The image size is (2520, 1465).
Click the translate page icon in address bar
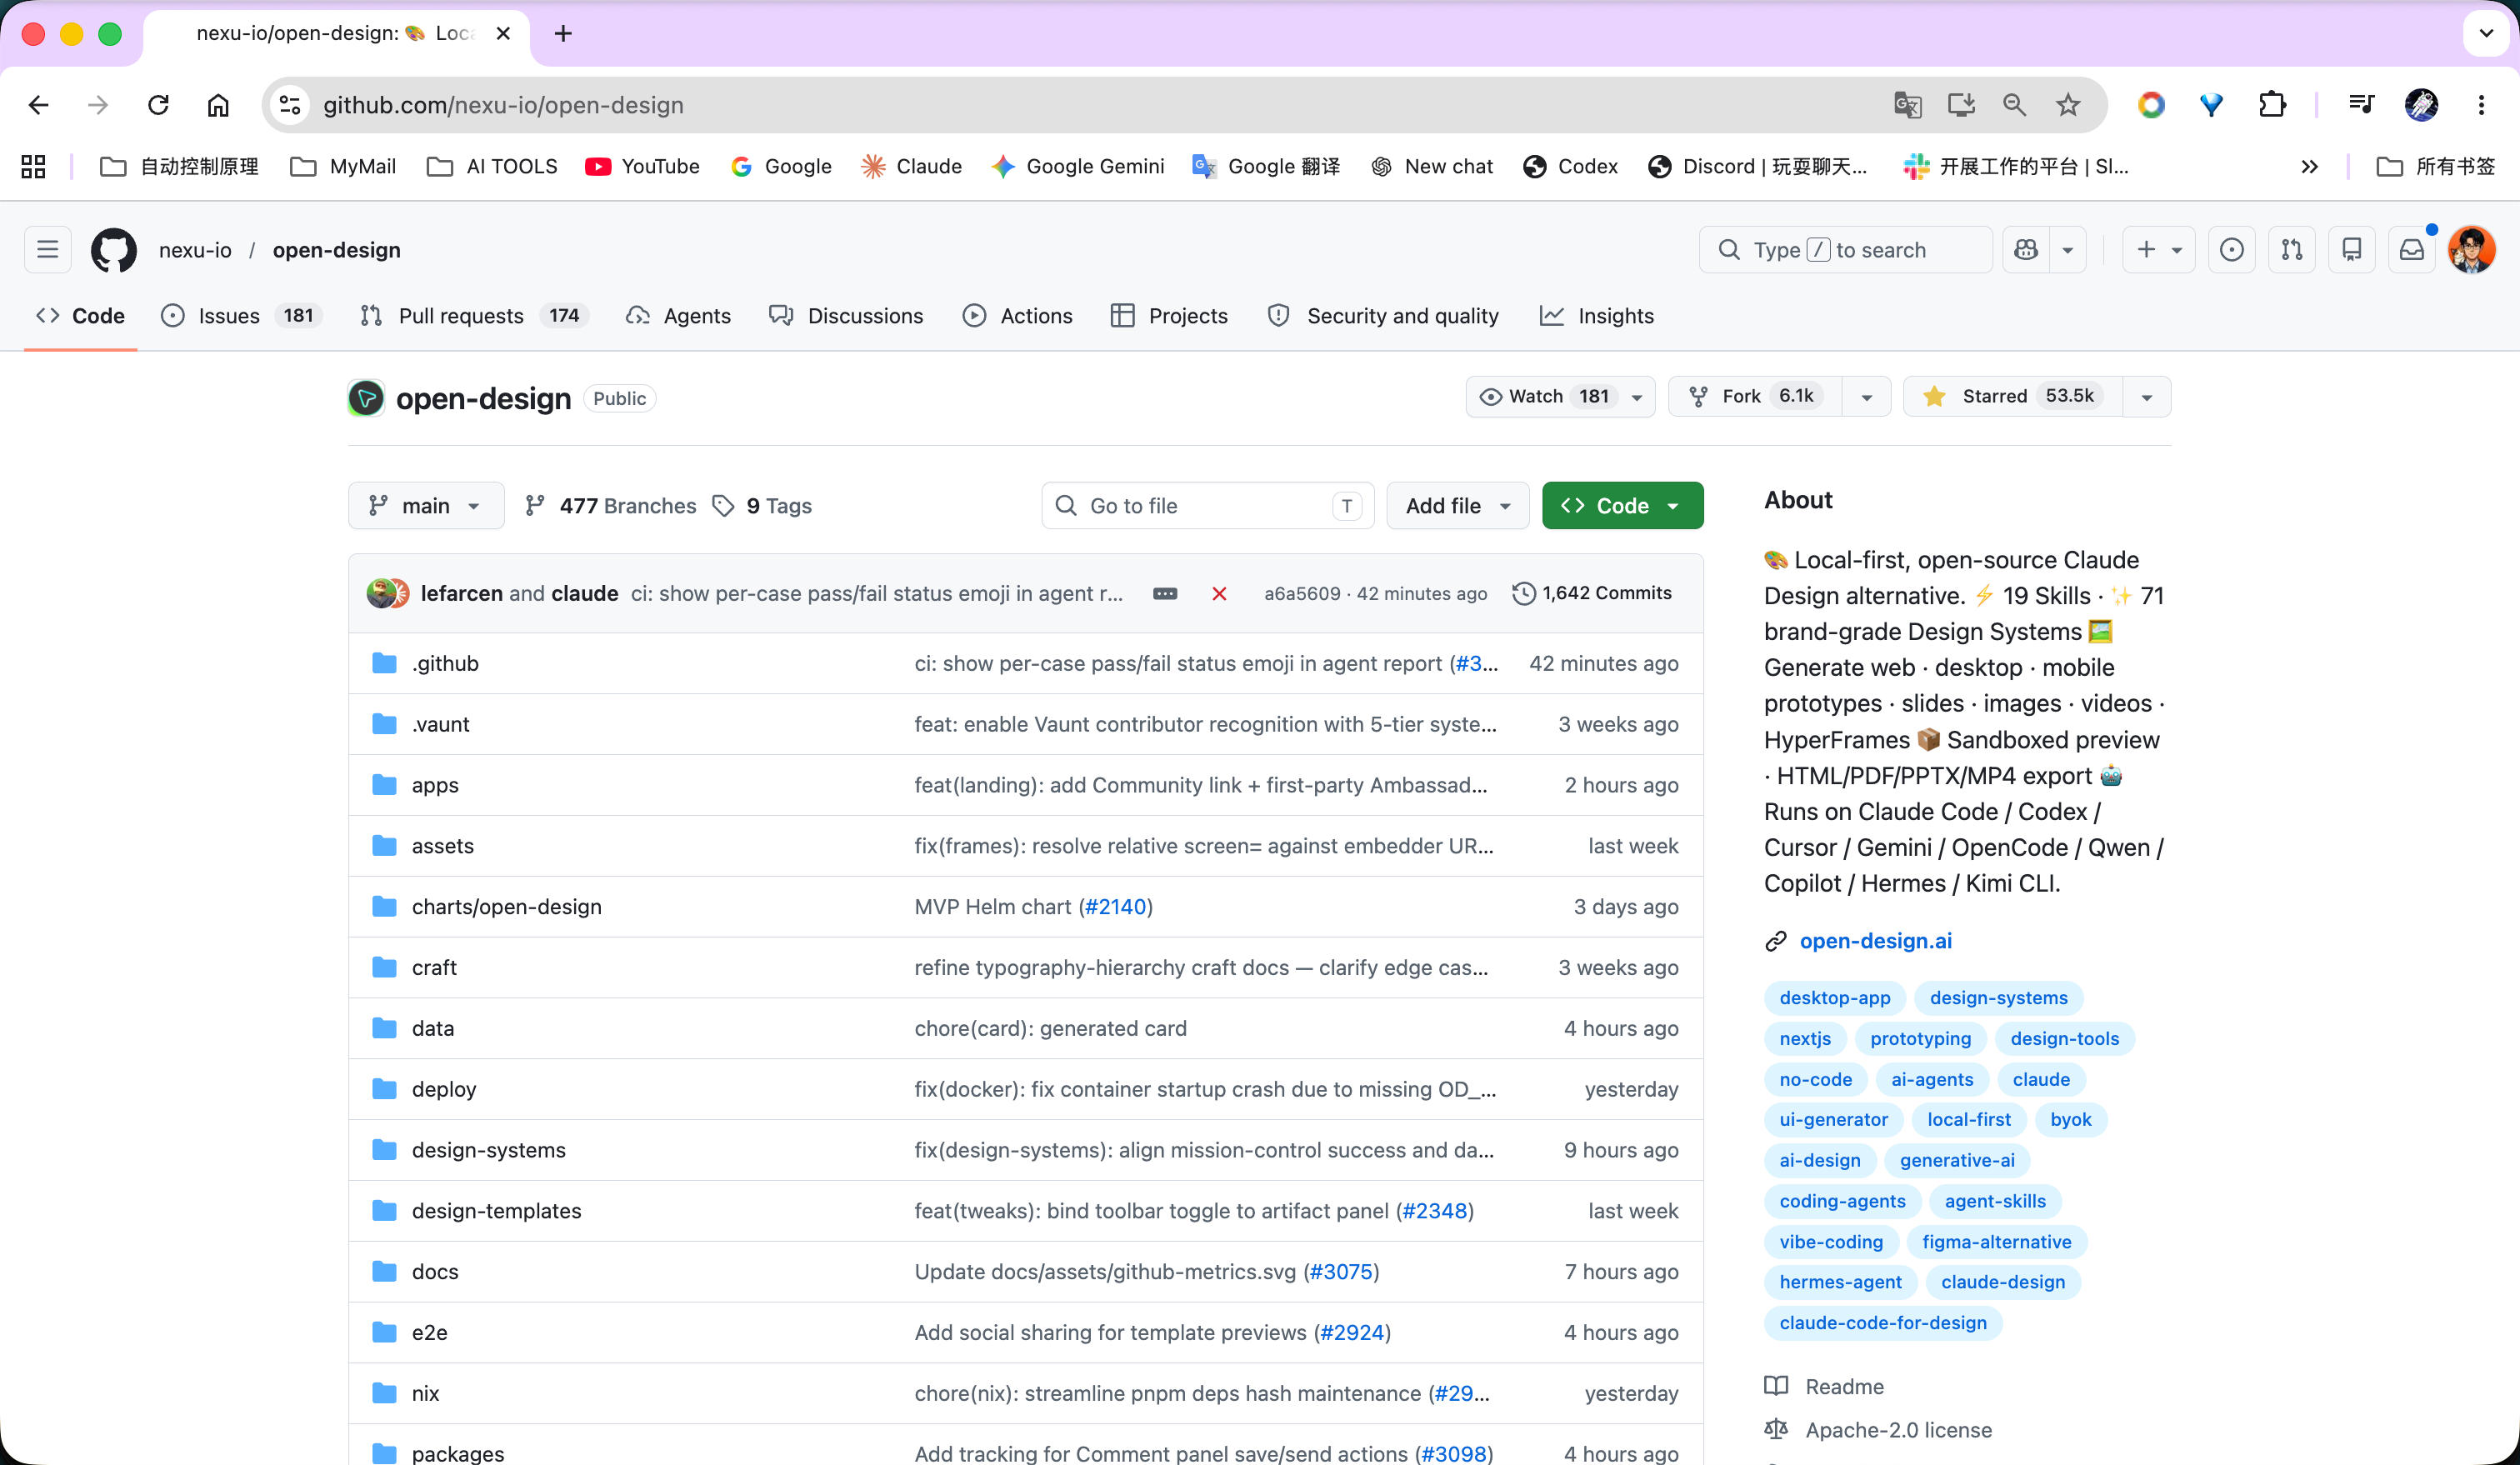tap(1907, 105)
